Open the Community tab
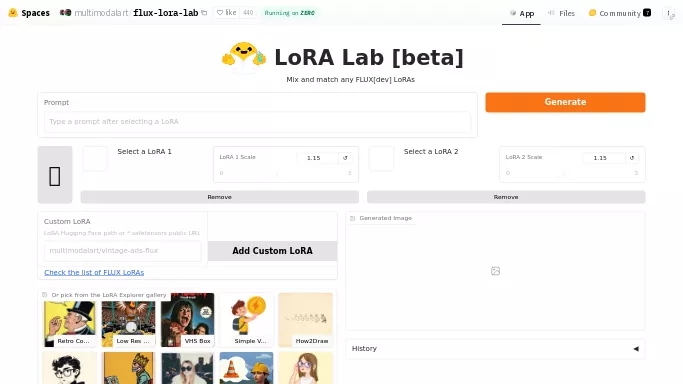This screenshot has height=384, width=683. tap(619, 13)
